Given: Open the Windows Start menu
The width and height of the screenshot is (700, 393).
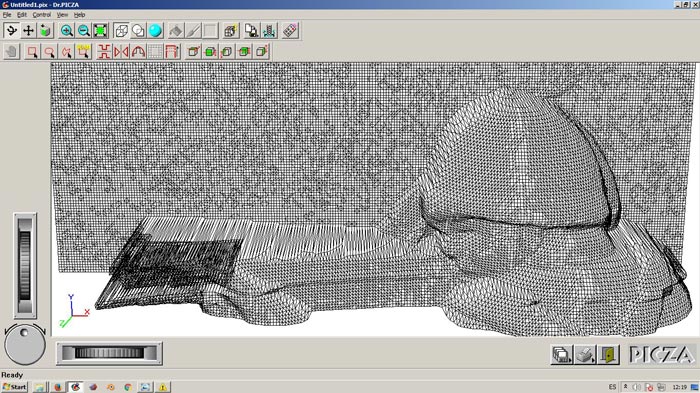Looking at the screenshot, I should (14, 387).
